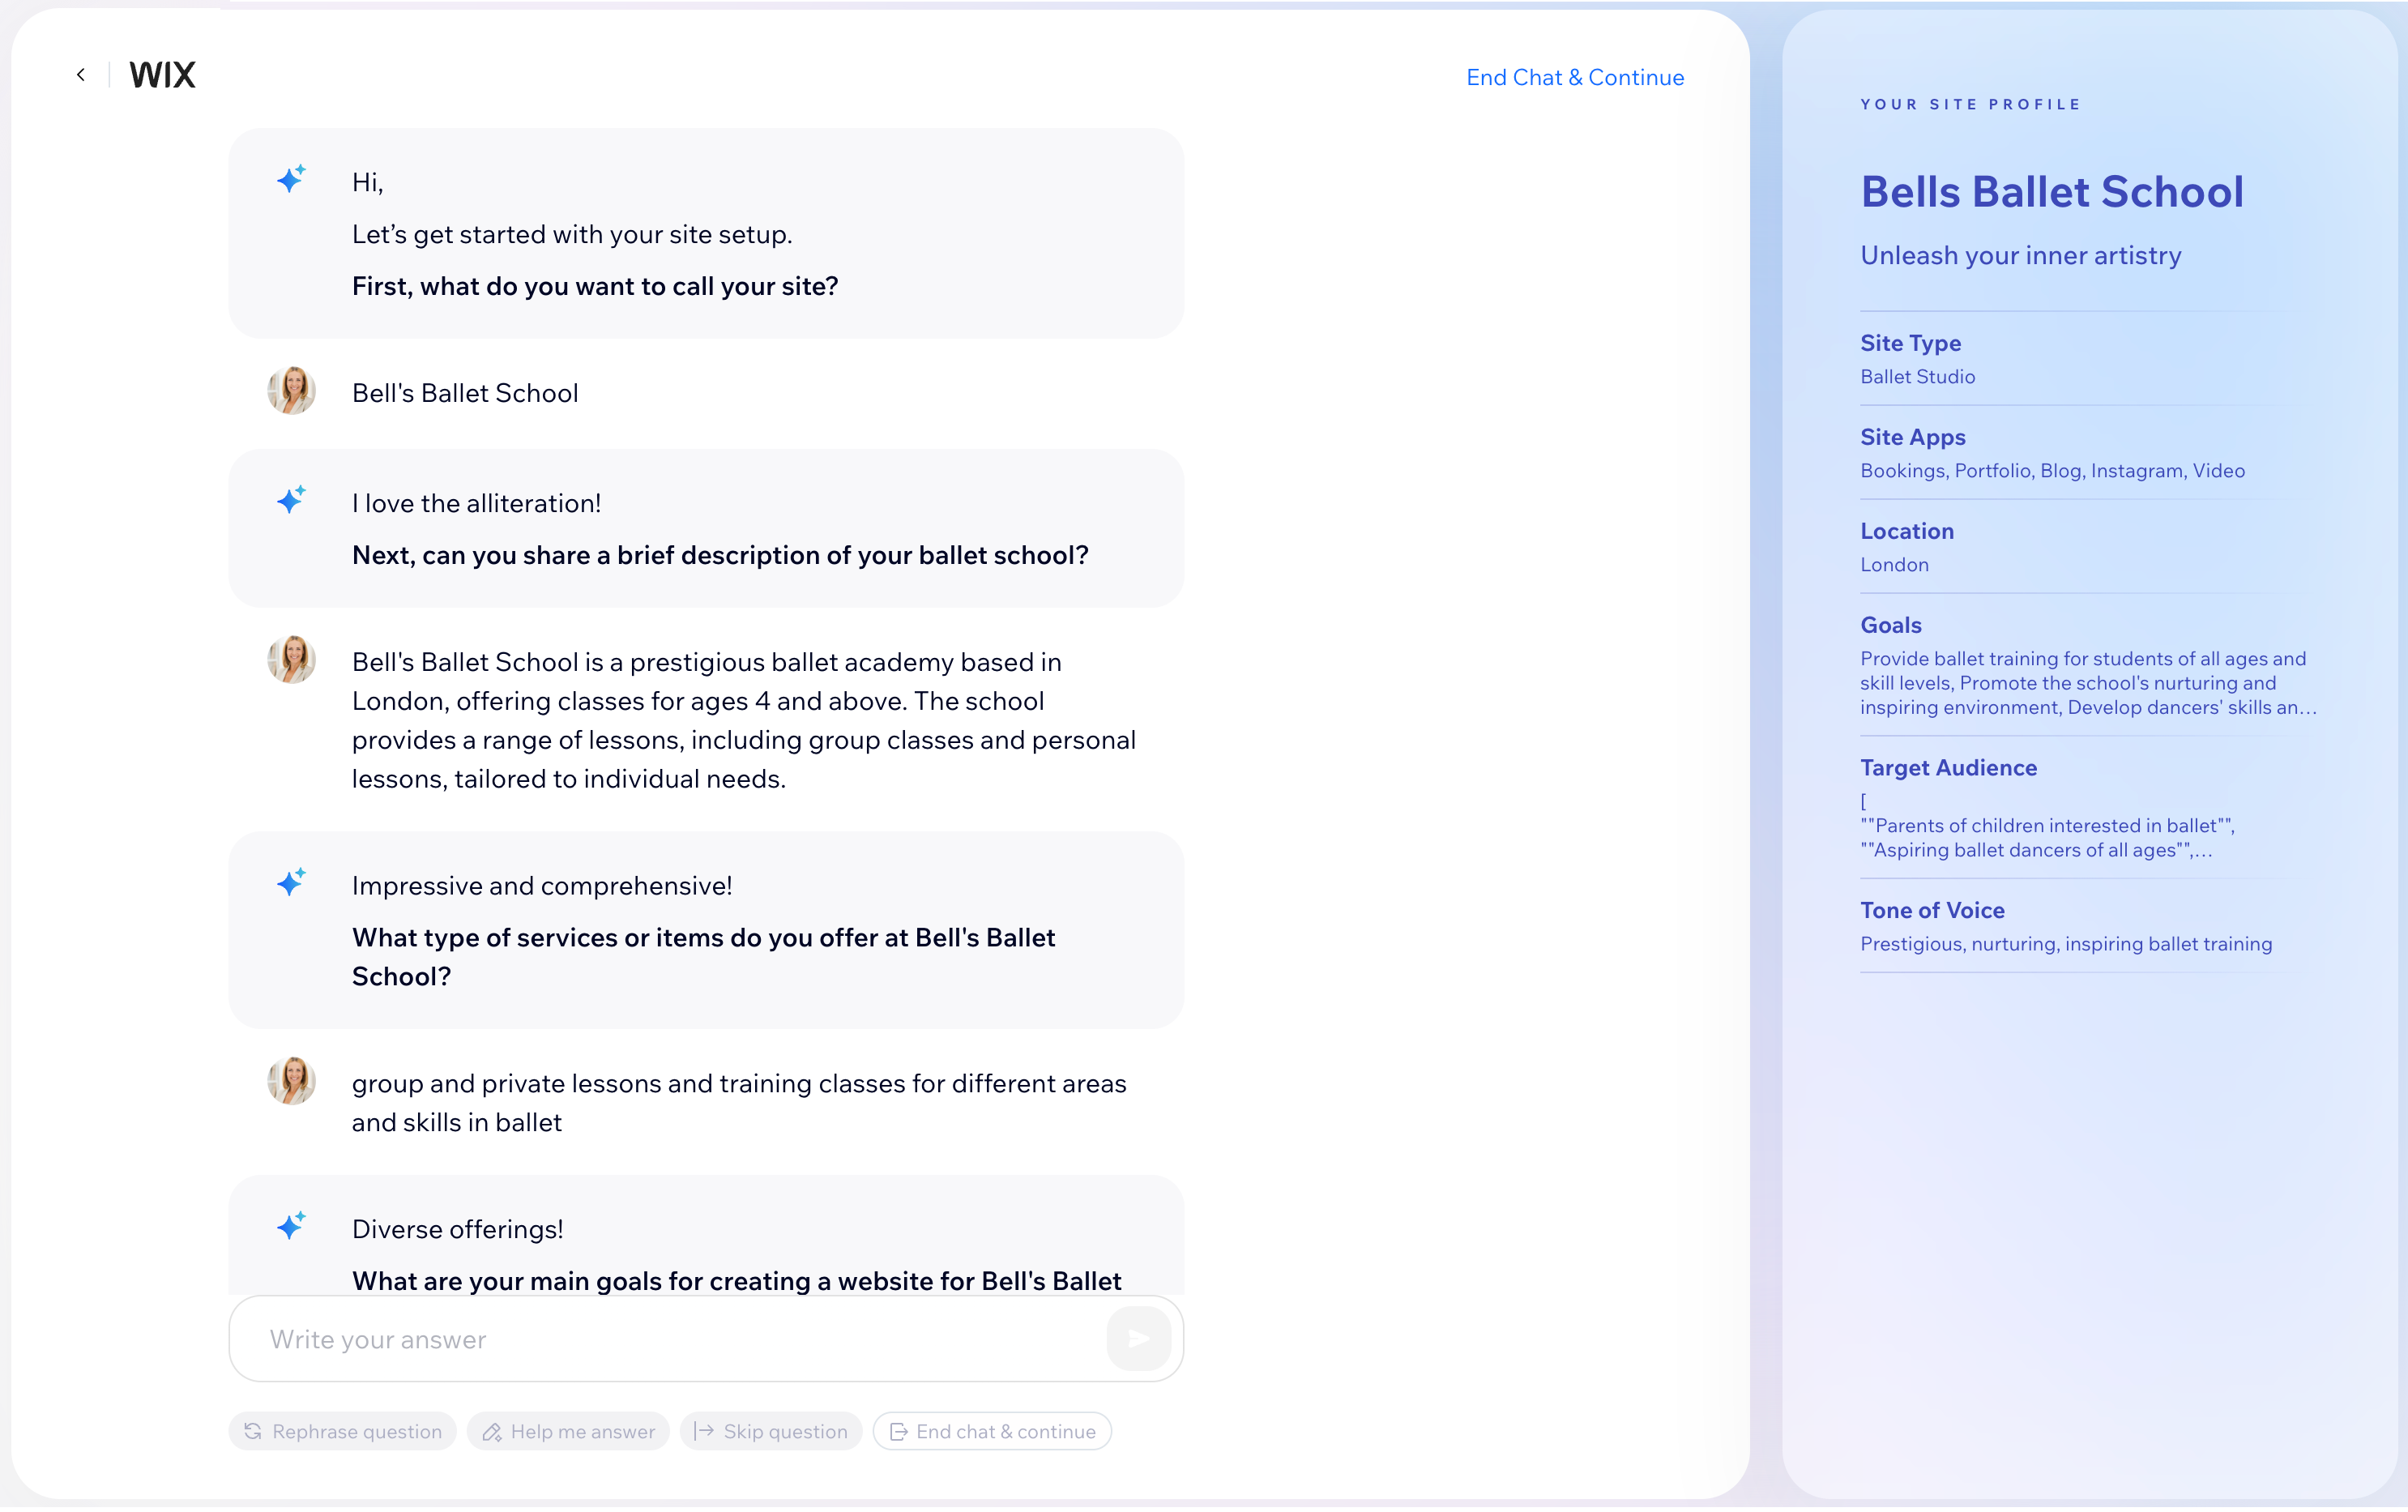Click the Wix logo icon
The image size is (2408, 1512).
click(x=162, y=73)
